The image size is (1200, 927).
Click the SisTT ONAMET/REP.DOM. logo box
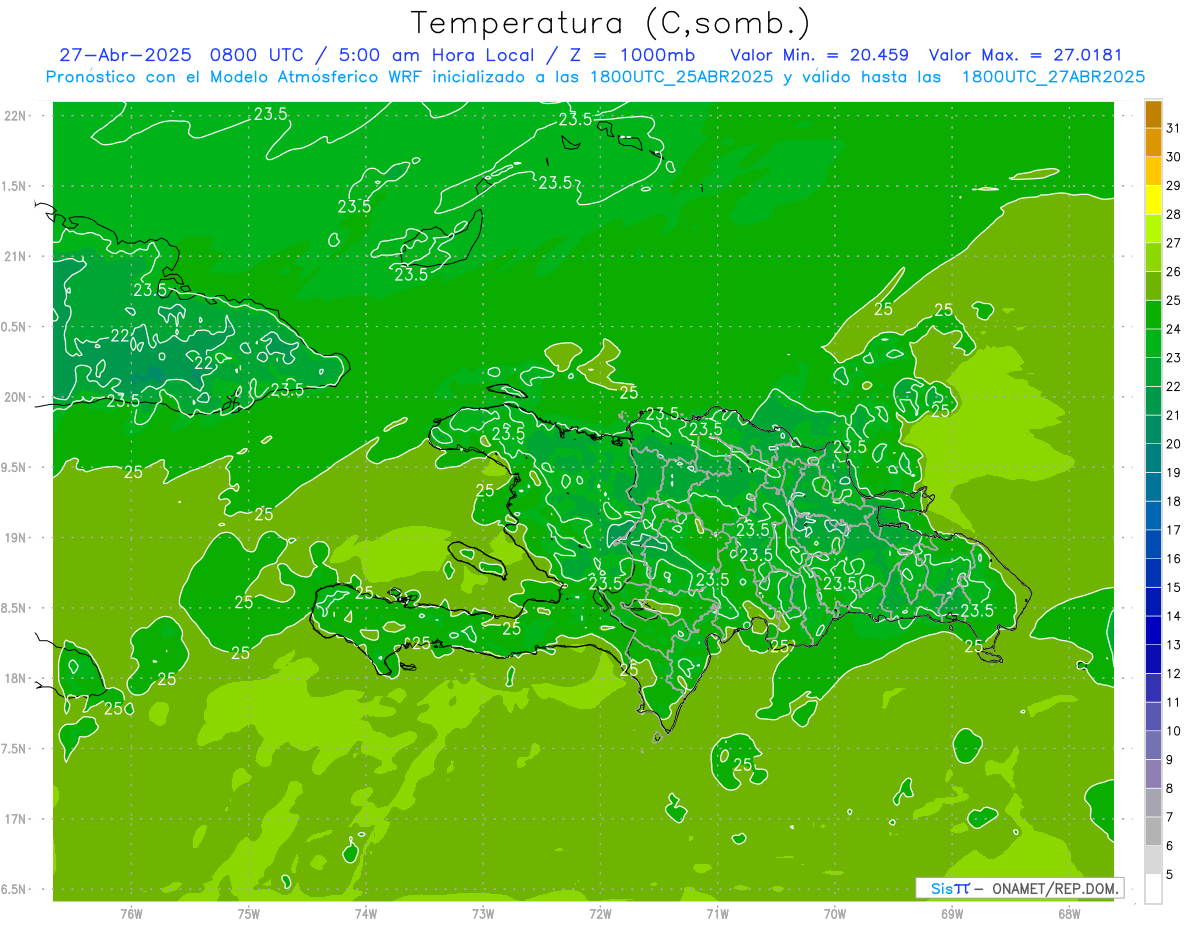(x=1019, y=888)
